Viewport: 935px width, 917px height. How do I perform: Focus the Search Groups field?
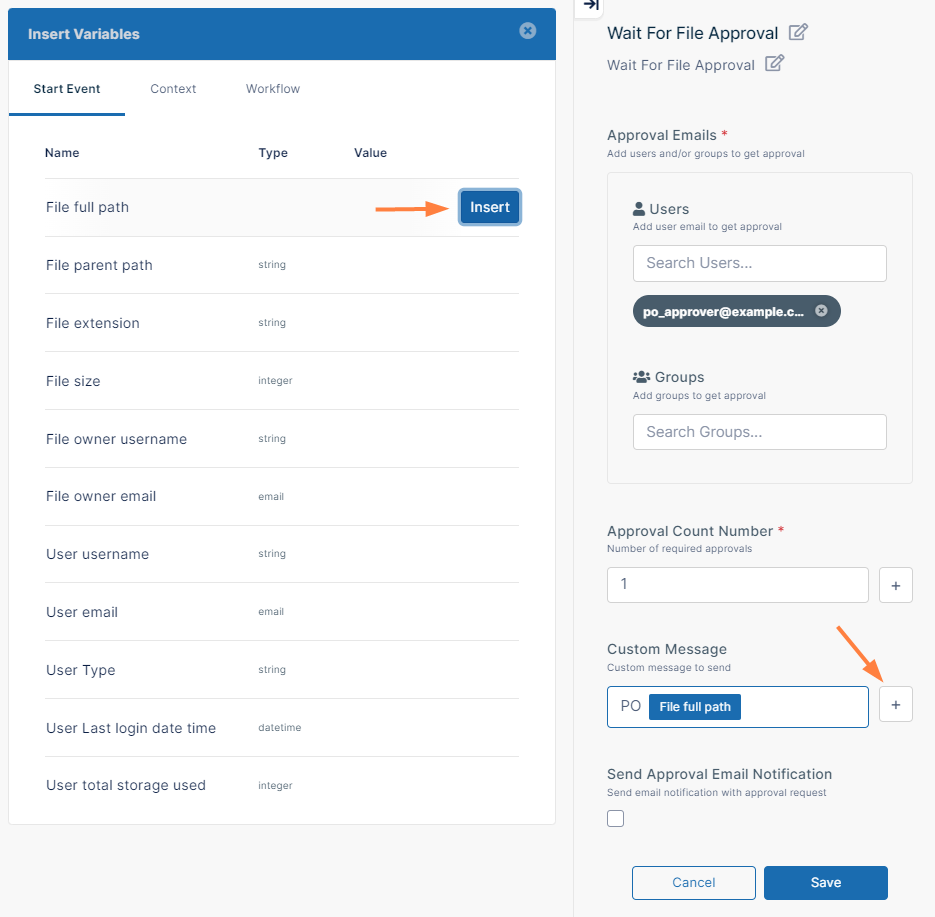tap(759, 432)
